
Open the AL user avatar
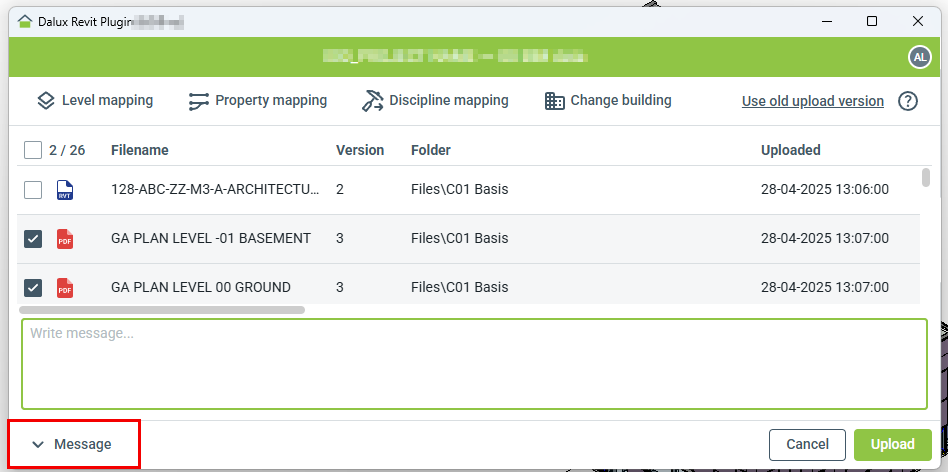point(919,58)
